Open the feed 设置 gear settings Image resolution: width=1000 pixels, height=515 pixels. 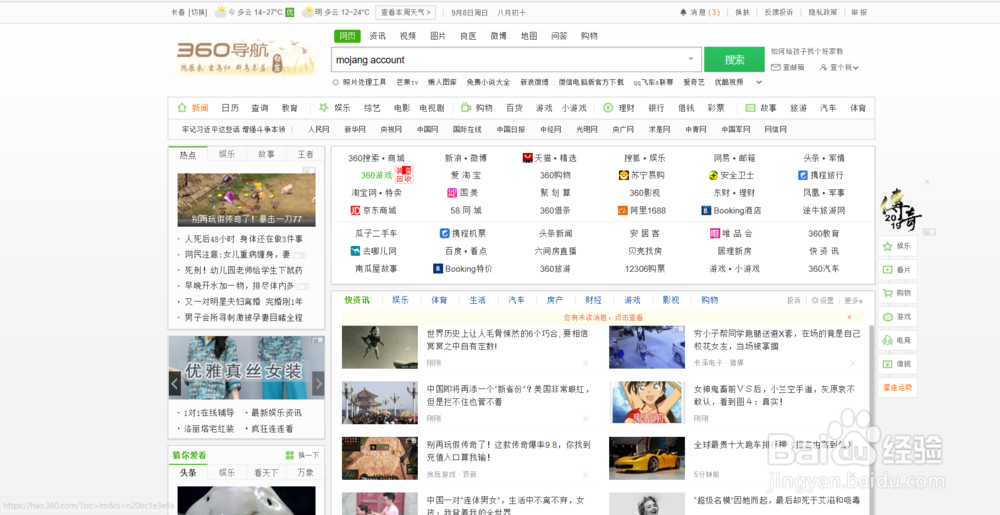(x=822, y=300)
